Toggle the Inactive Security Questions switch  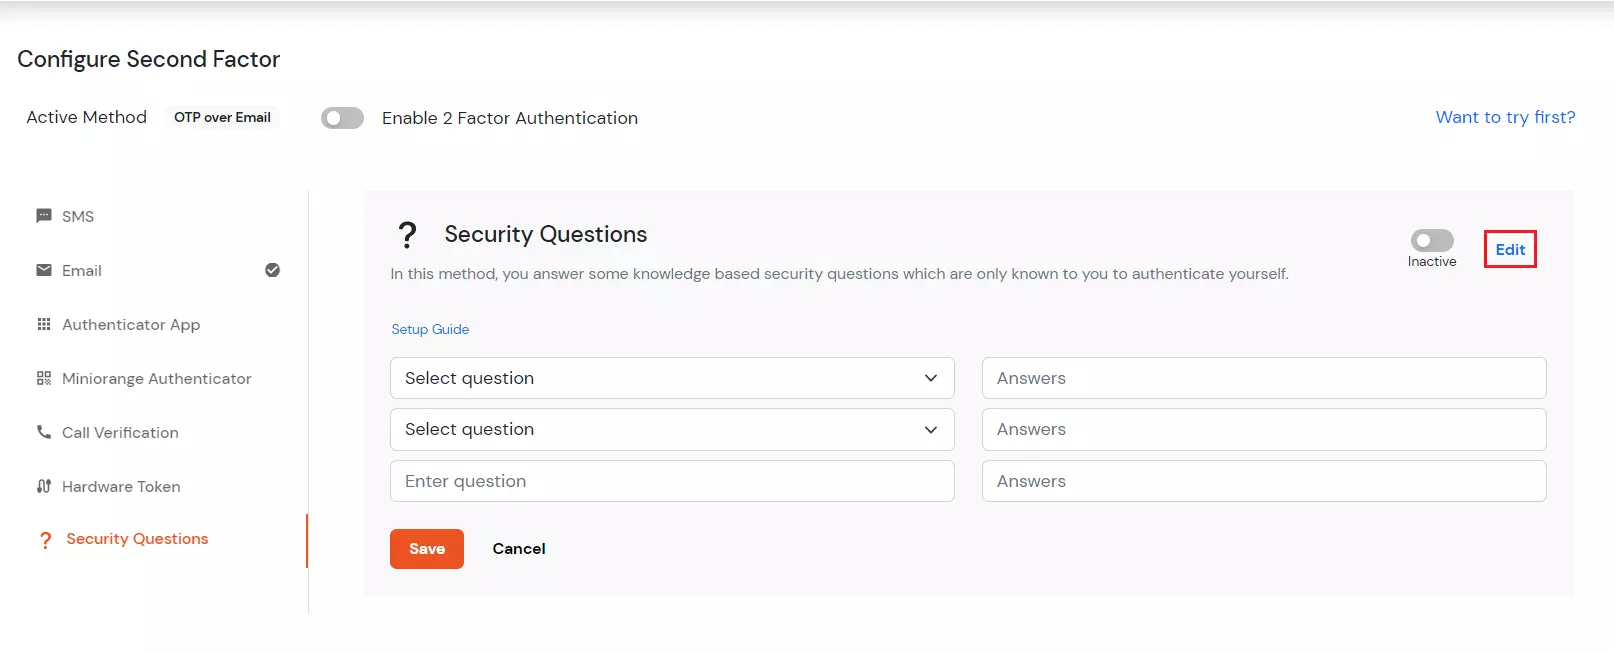click(x=1432, y=240)
